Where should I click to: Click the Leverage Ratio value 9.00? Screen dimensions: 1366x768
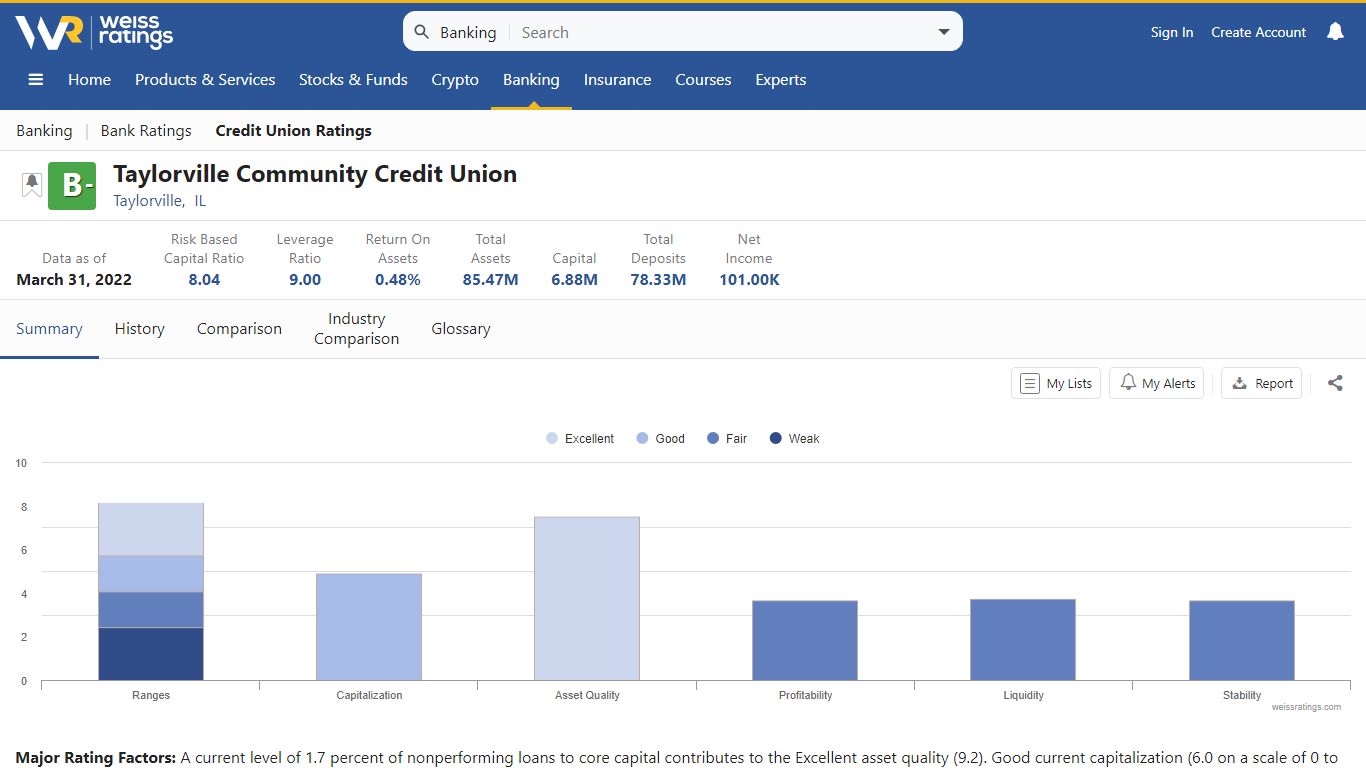click(x=305, y=280)
